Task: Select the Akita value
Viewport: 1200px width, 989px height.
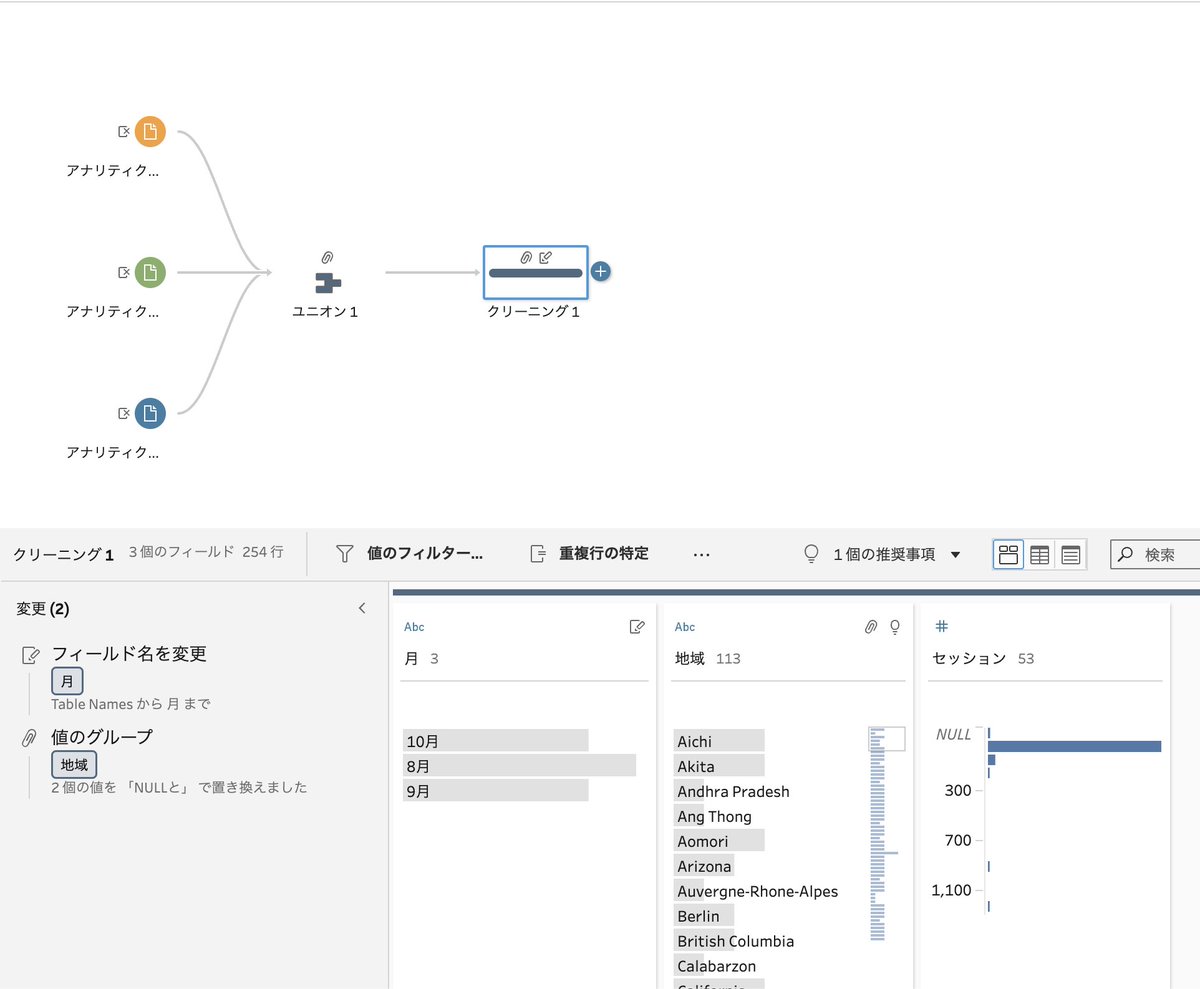Action: [719, 766]
